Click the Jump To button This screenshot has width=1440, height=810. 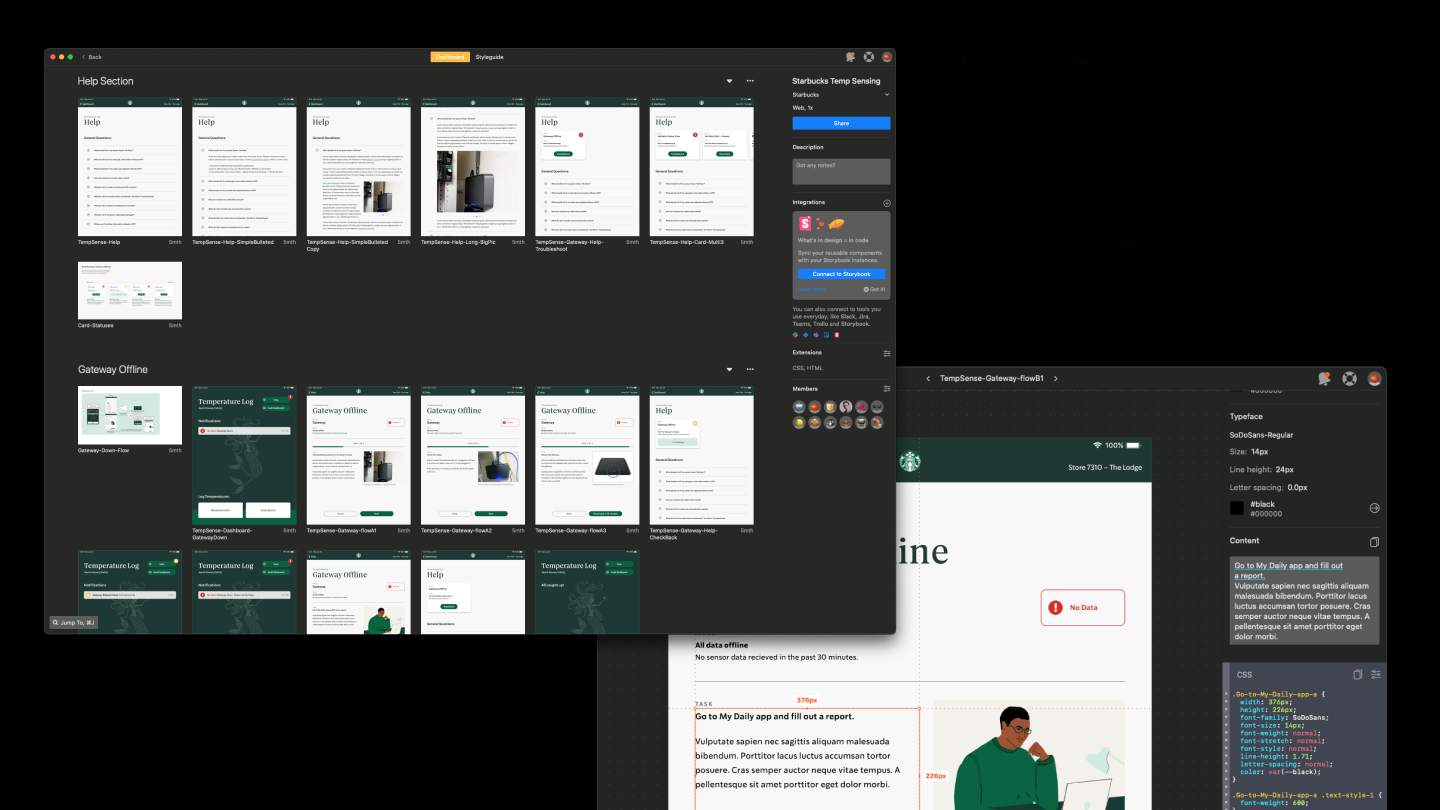[x=74, y=623]
